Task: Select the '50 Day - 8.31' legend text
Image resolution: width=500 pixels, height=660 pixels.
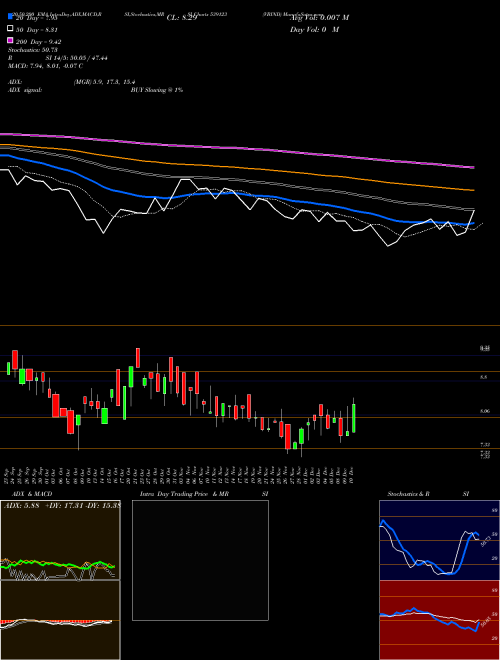Action: 37,30
